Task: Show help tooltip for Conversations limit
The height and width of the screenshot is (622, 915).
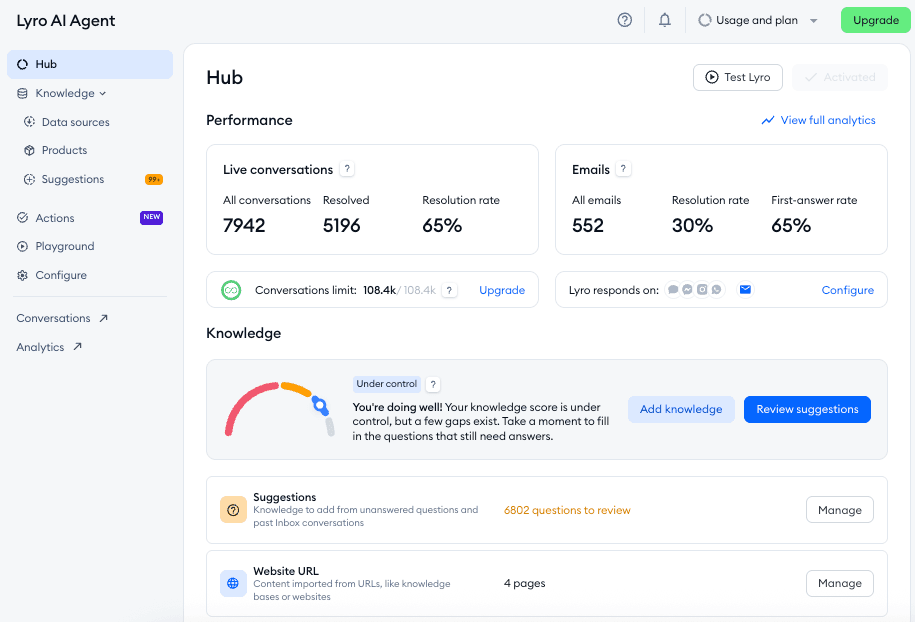Action: (x=449, y=290)
